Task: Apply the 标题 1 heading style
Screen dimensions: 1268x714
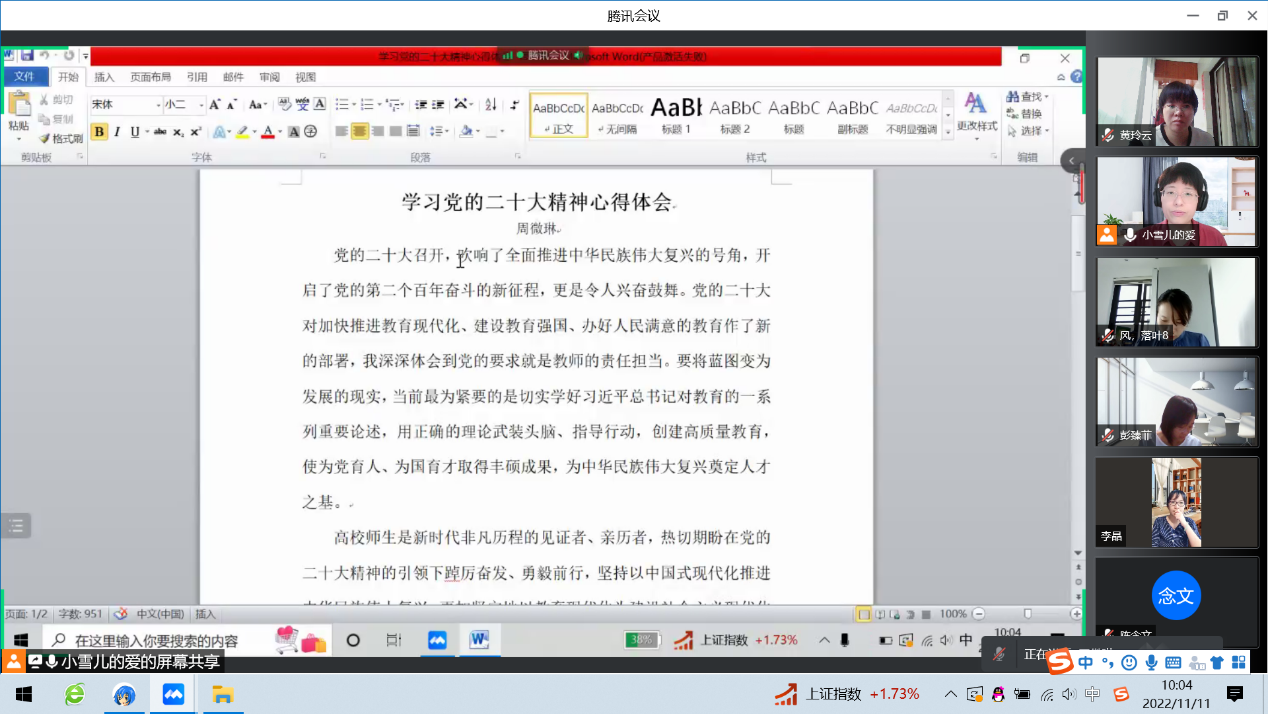Action: tap(677, 114)
